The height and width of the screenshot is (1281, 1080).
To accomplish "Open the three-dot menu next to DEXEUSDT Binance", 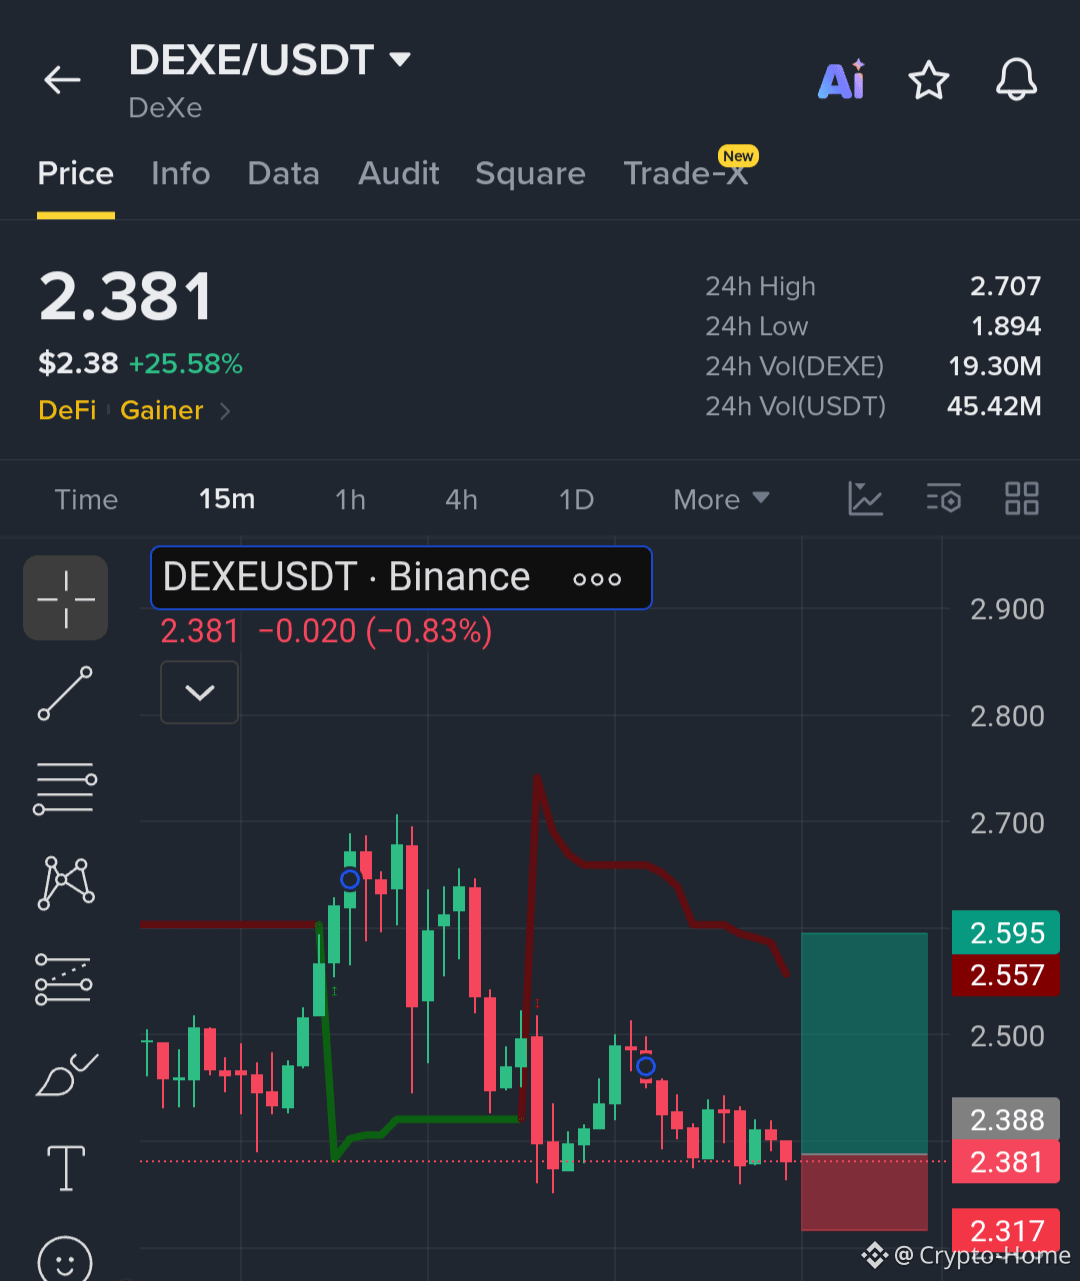I will click(597, 579).
